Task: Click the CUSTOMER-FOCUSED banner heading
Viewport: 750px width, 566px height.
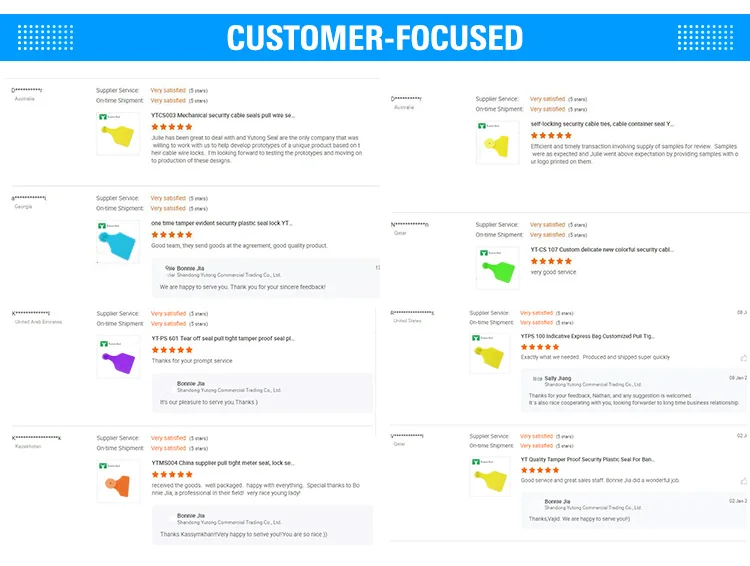Action: (375, 38)
